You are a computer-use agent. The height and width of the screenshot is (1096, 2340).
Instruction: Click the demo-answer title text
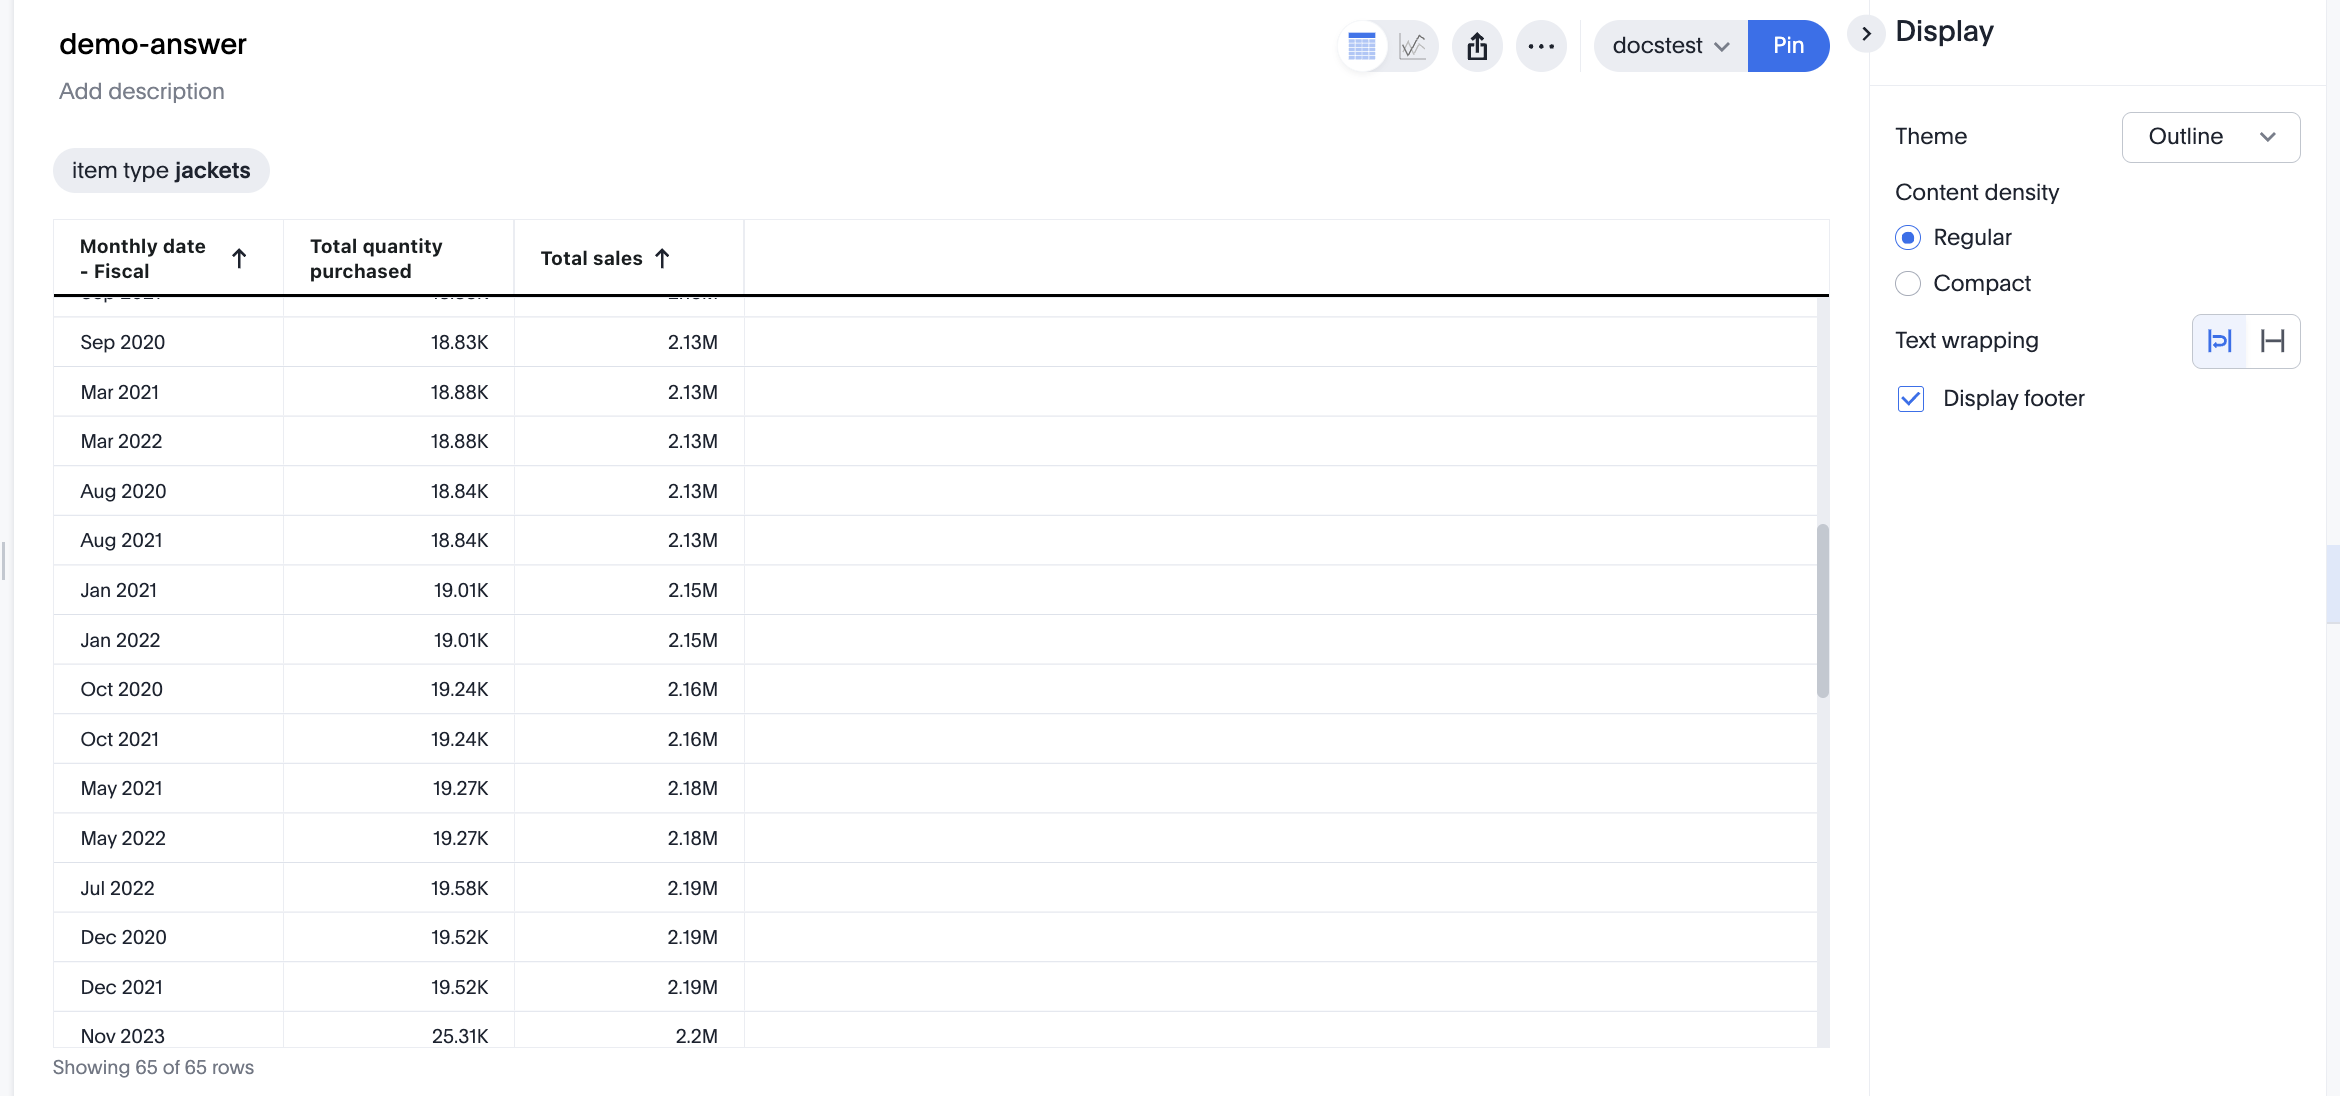tap(152, 43)
